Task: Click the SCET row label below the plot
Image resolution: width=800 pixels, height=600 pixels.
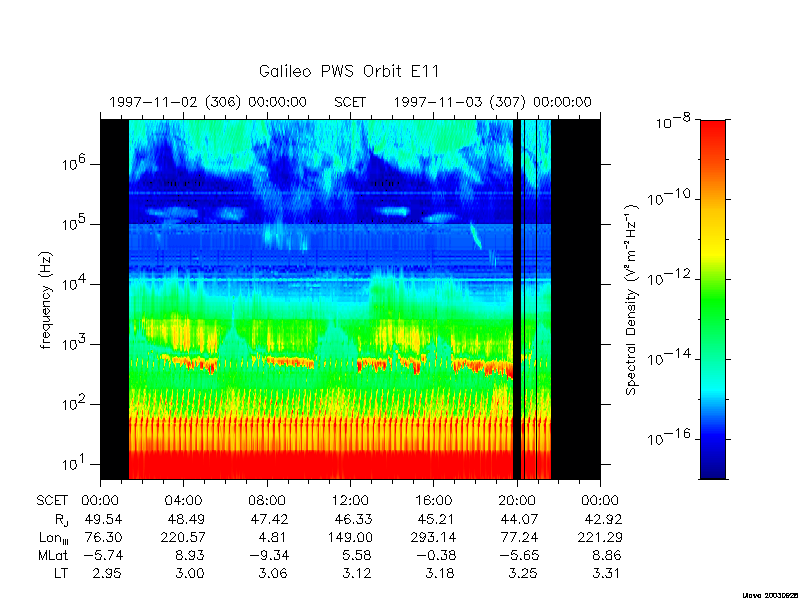Action: click(52, 501)
